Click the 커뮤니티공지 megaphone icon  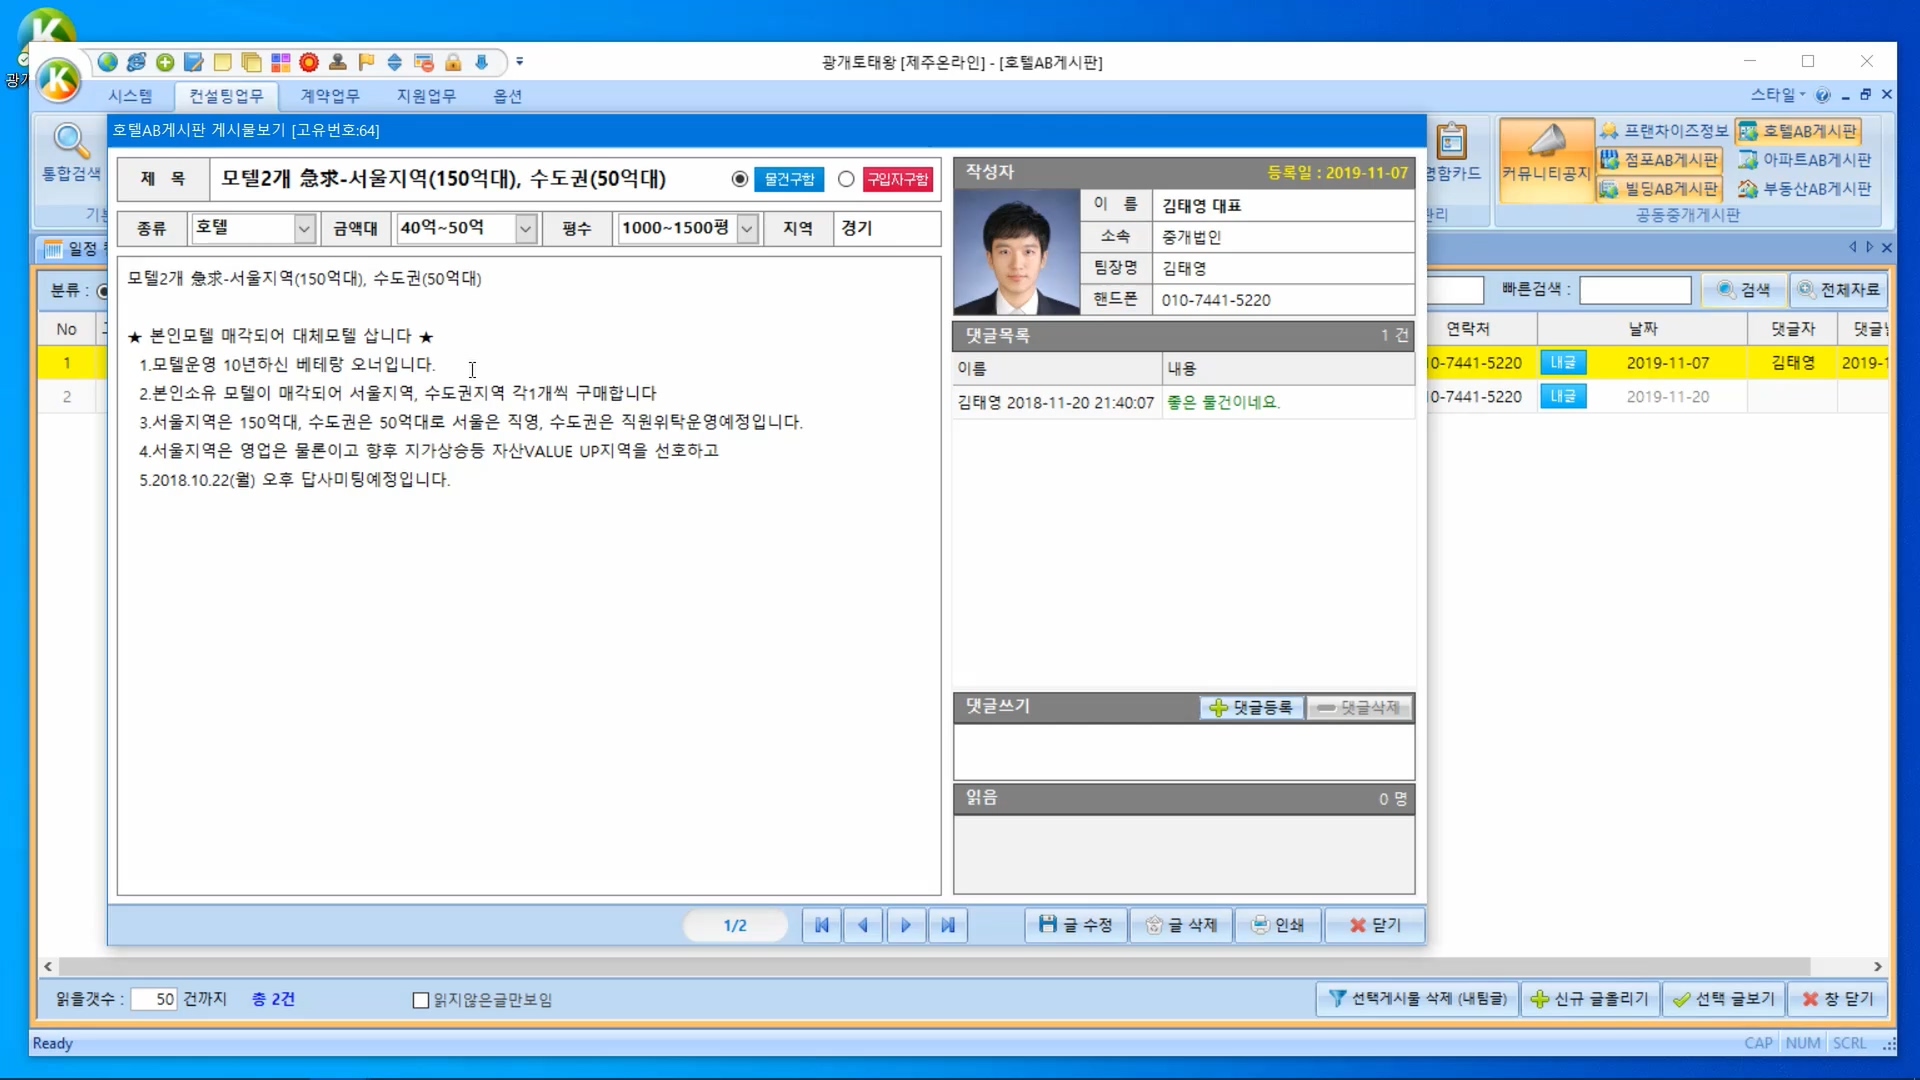pos(1546,142)
